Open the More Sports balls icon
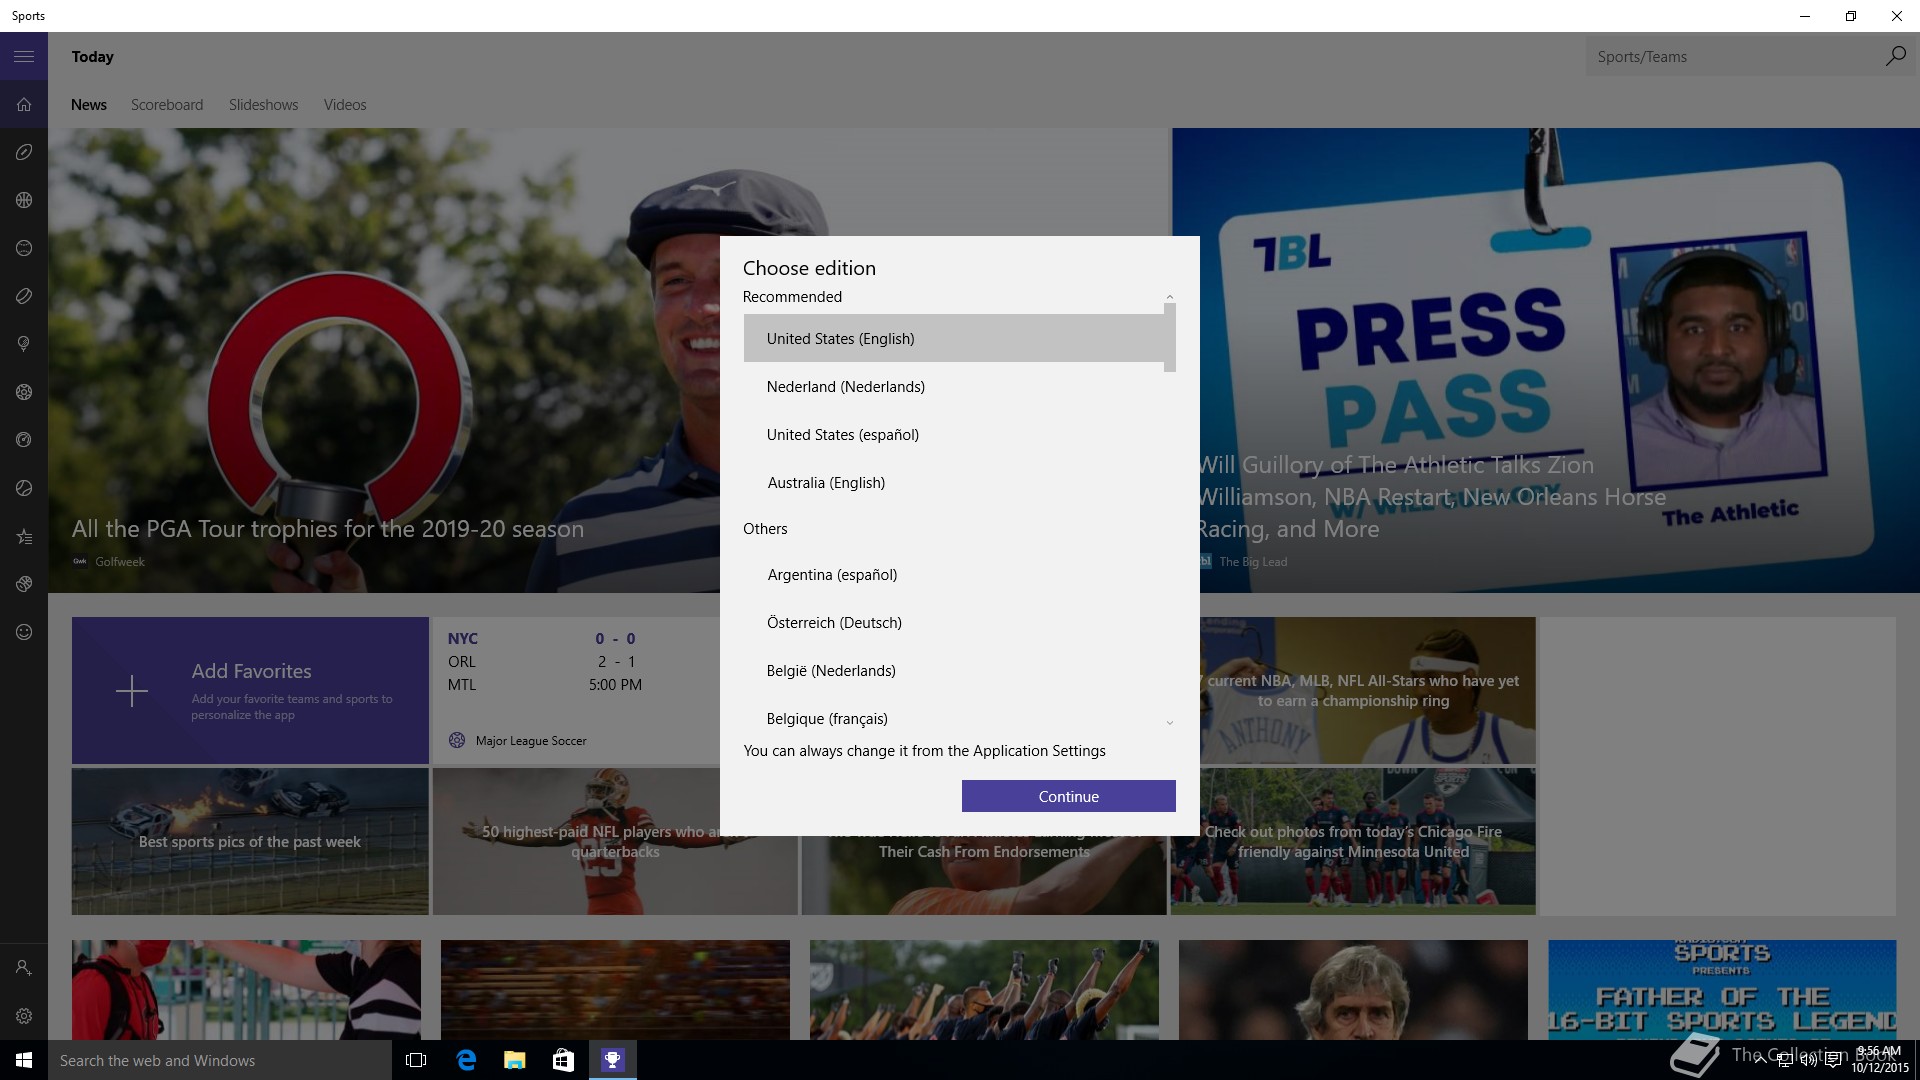Viewport: 1920px width, 1080px height. click(x=24, y=584)
